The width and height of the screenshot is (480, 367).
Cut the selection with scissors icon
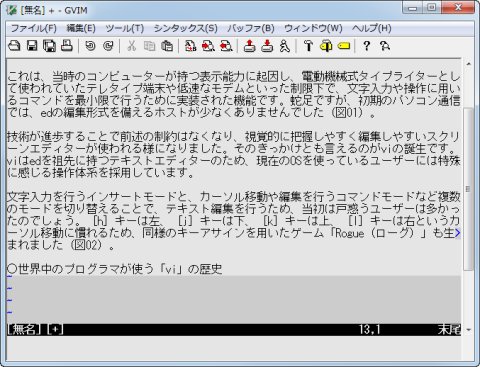(131, 46)
